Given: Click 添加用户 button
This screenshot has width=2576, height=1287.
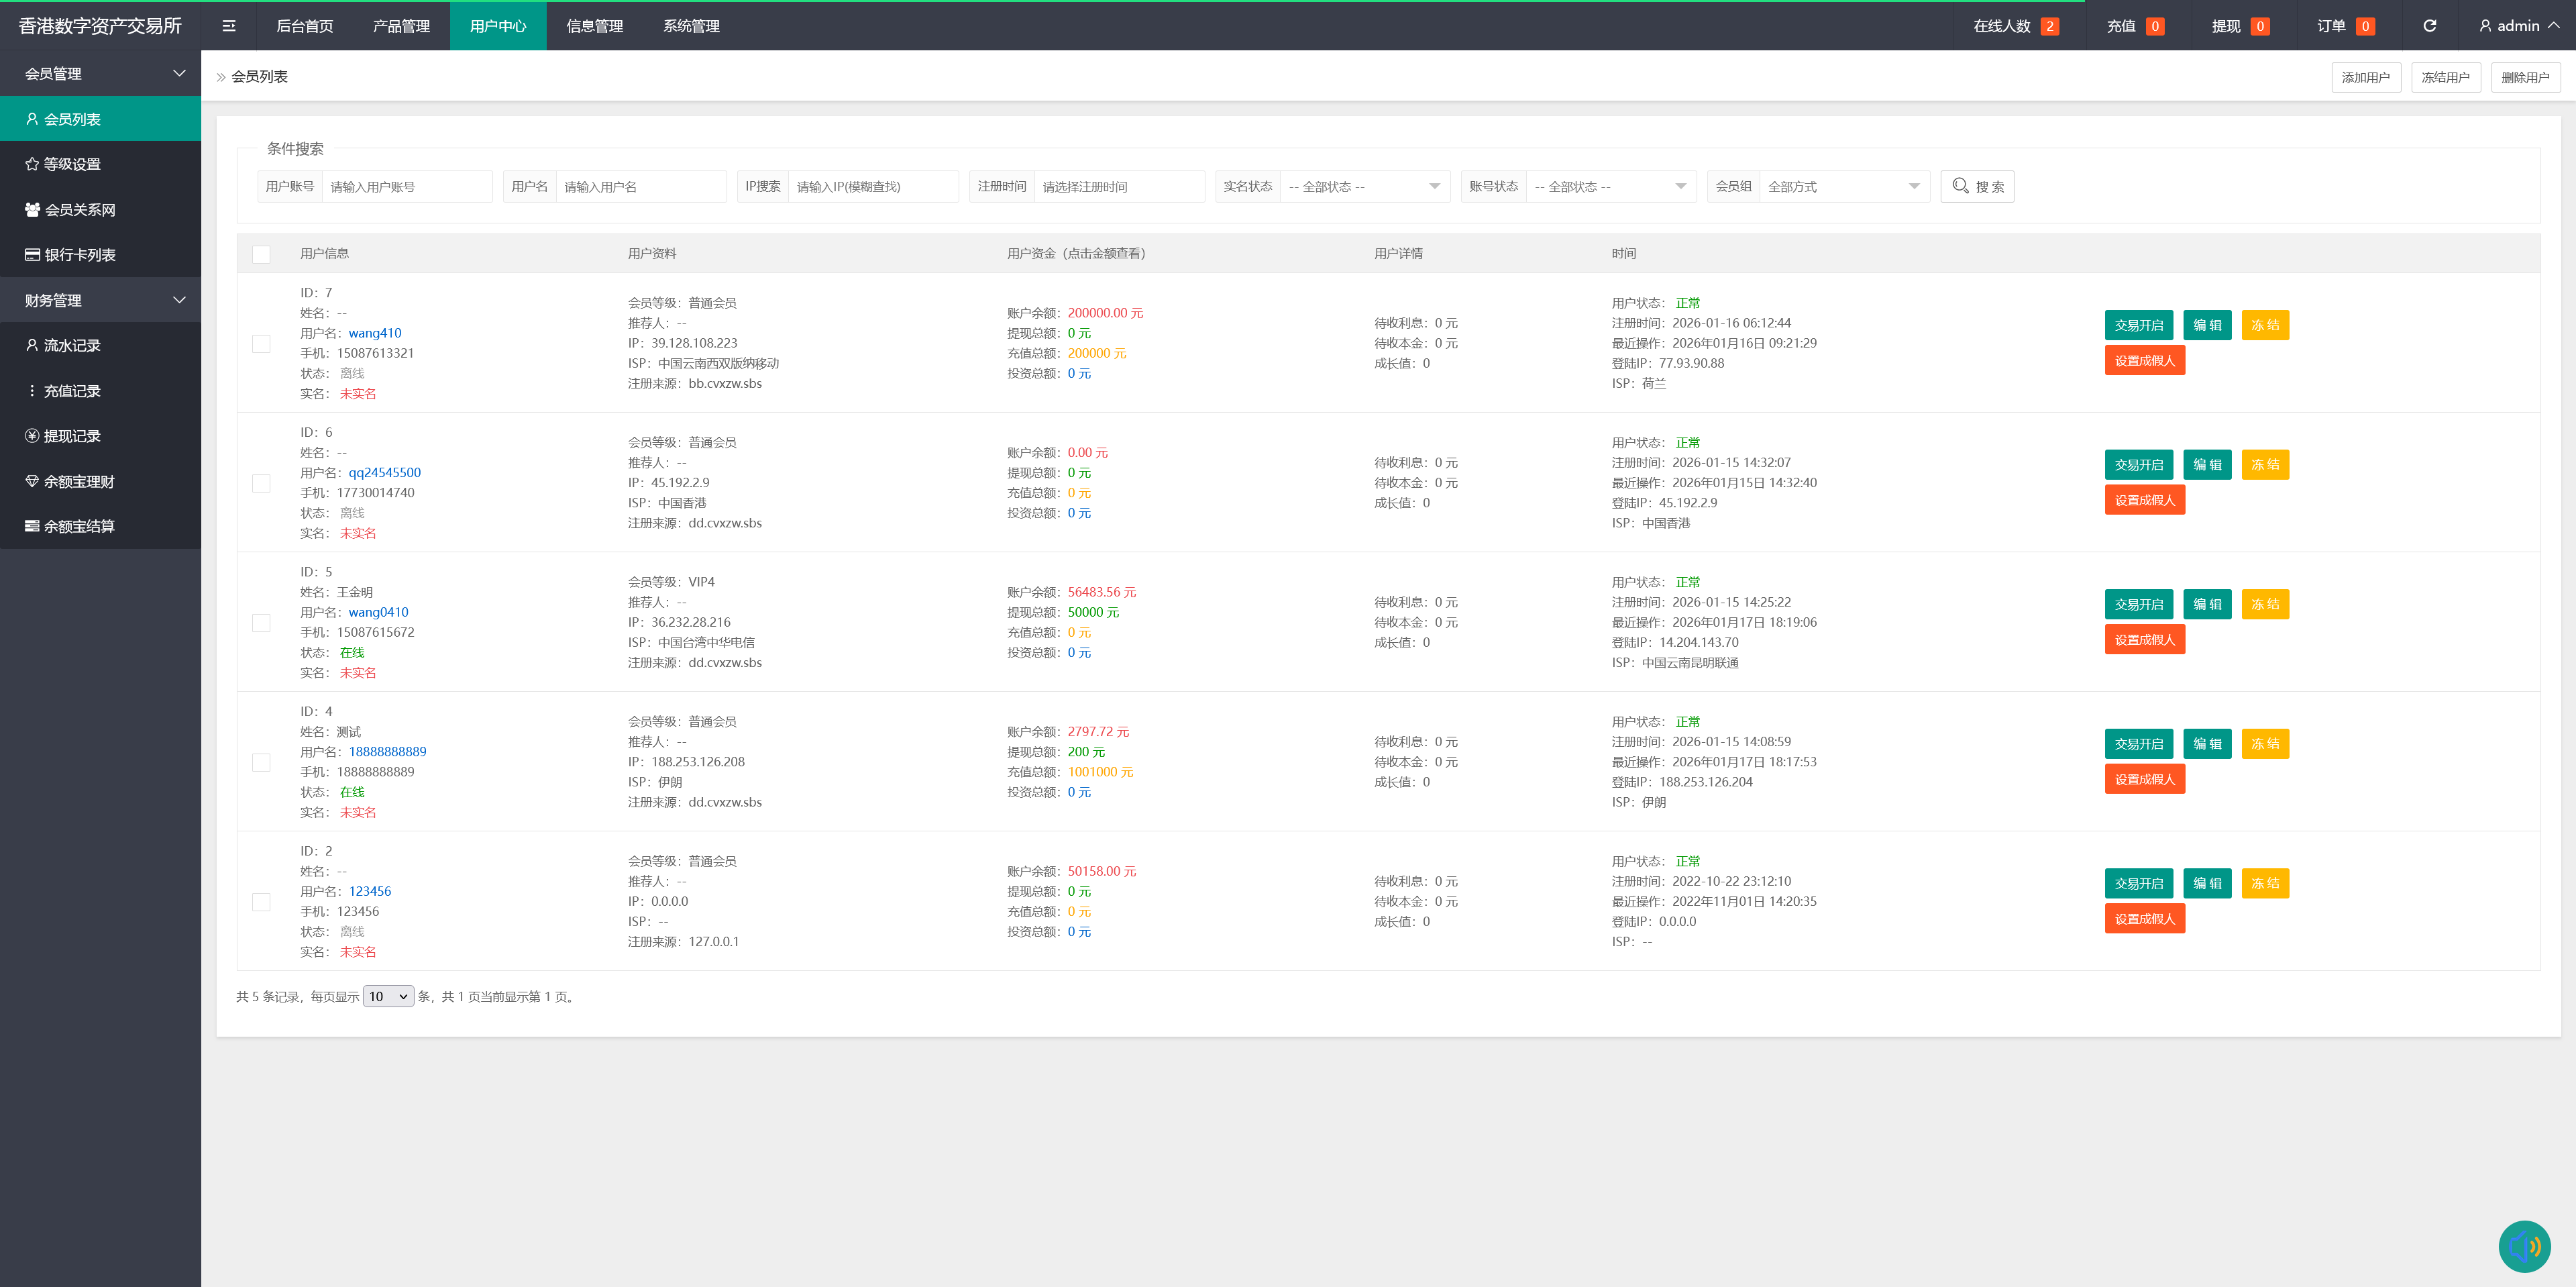Looking at the screenshot, I should pyautogui.click(x=2365, y=77).
